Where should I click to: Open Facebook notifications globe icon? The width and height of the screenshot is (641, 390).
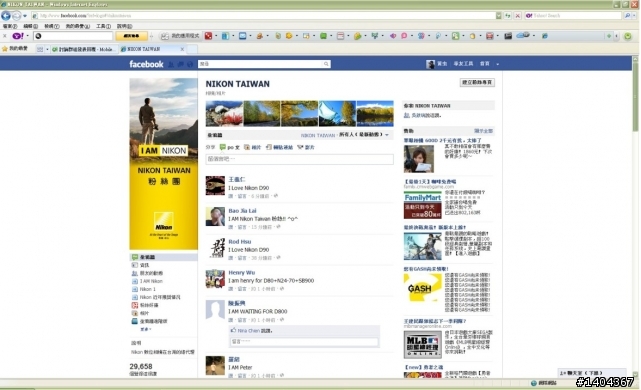pyautogui.click(x=190, y=64)
